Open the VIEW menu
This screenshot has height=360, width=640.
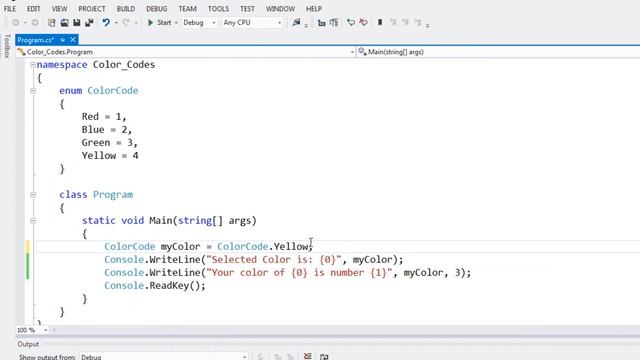59,9
